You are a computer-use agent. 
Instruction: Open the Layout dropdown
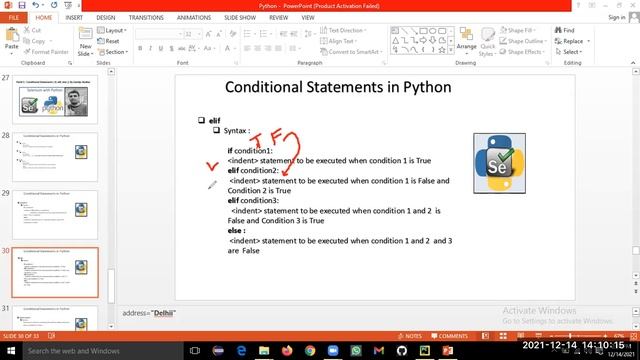tap(112, 30)
